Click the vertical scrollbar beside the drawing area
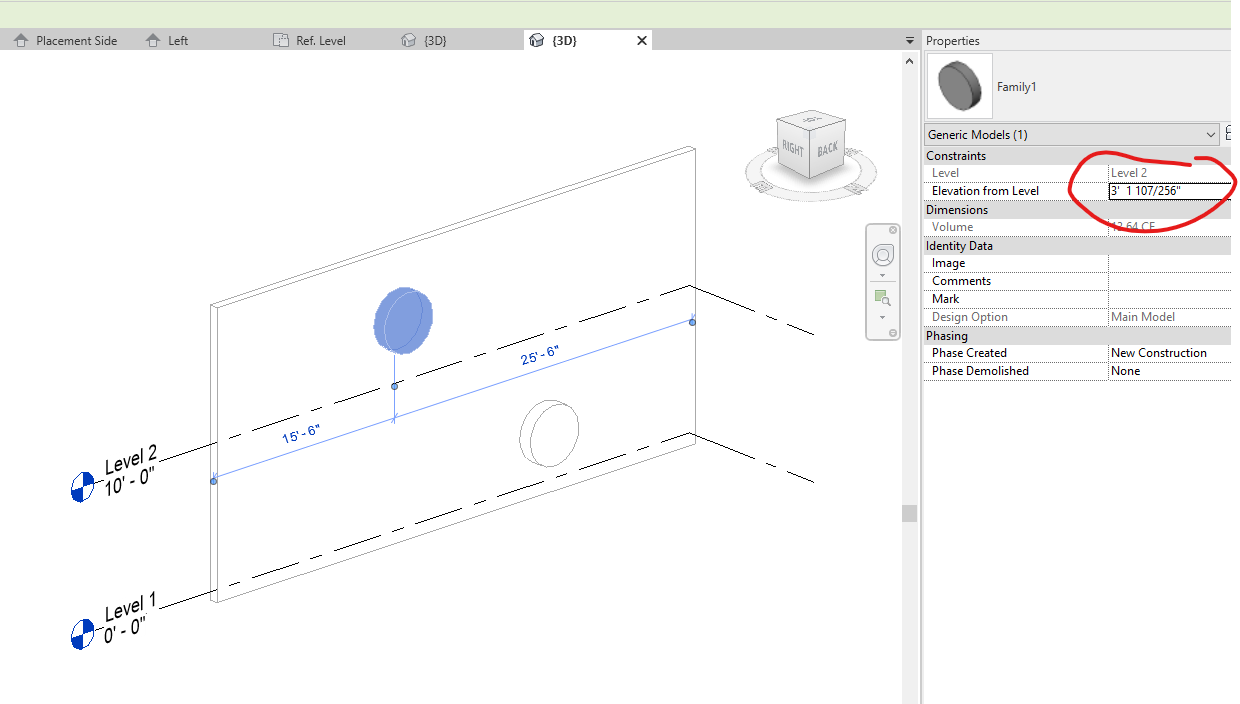The width and height of the screenshot is (1240, 704). pos(909,510)
